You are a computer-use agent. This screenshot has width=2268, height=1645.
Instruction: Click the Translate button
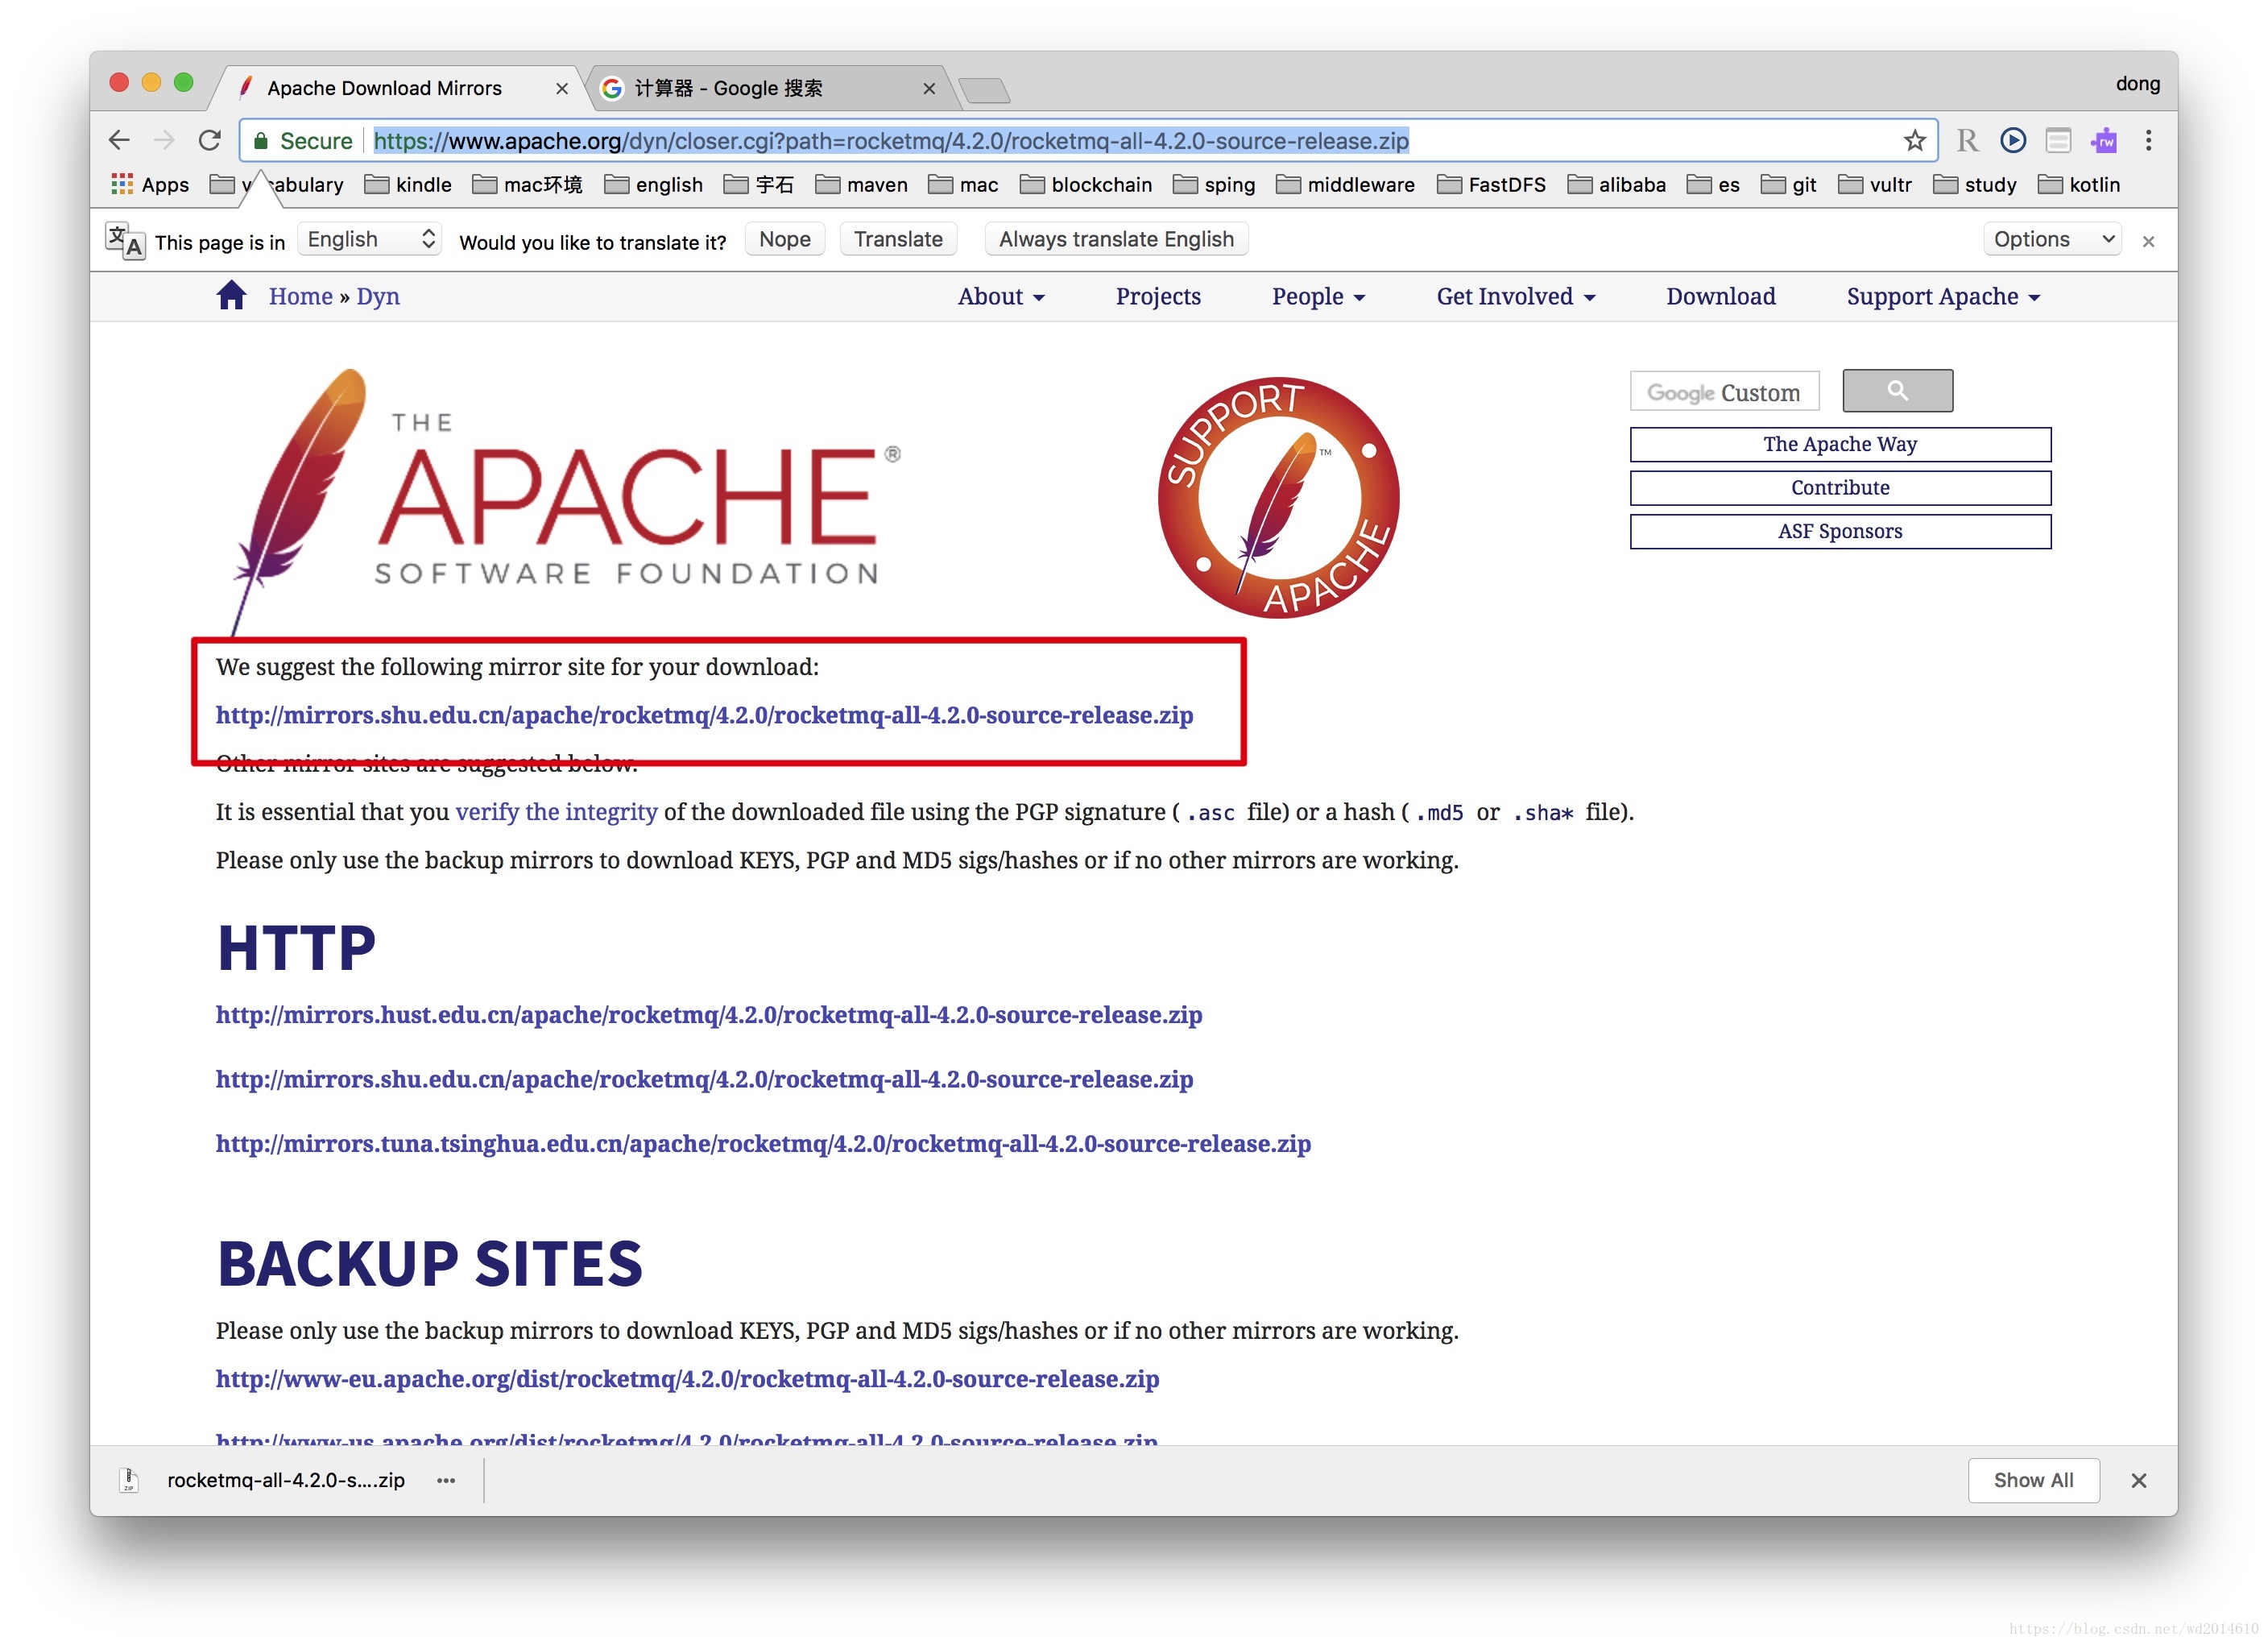pos(898,239)
